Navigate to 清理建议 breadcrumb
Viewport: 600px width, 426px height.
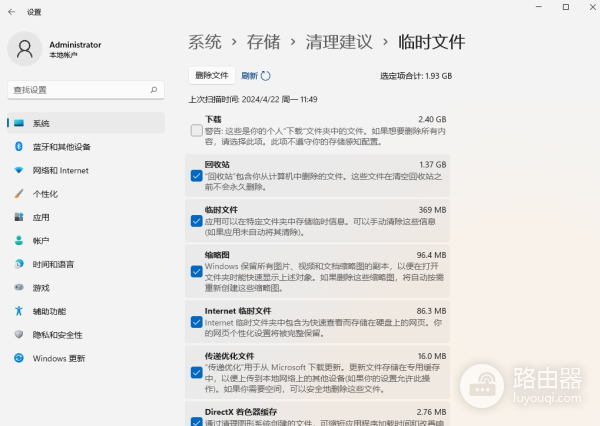(x=338, y=42)
